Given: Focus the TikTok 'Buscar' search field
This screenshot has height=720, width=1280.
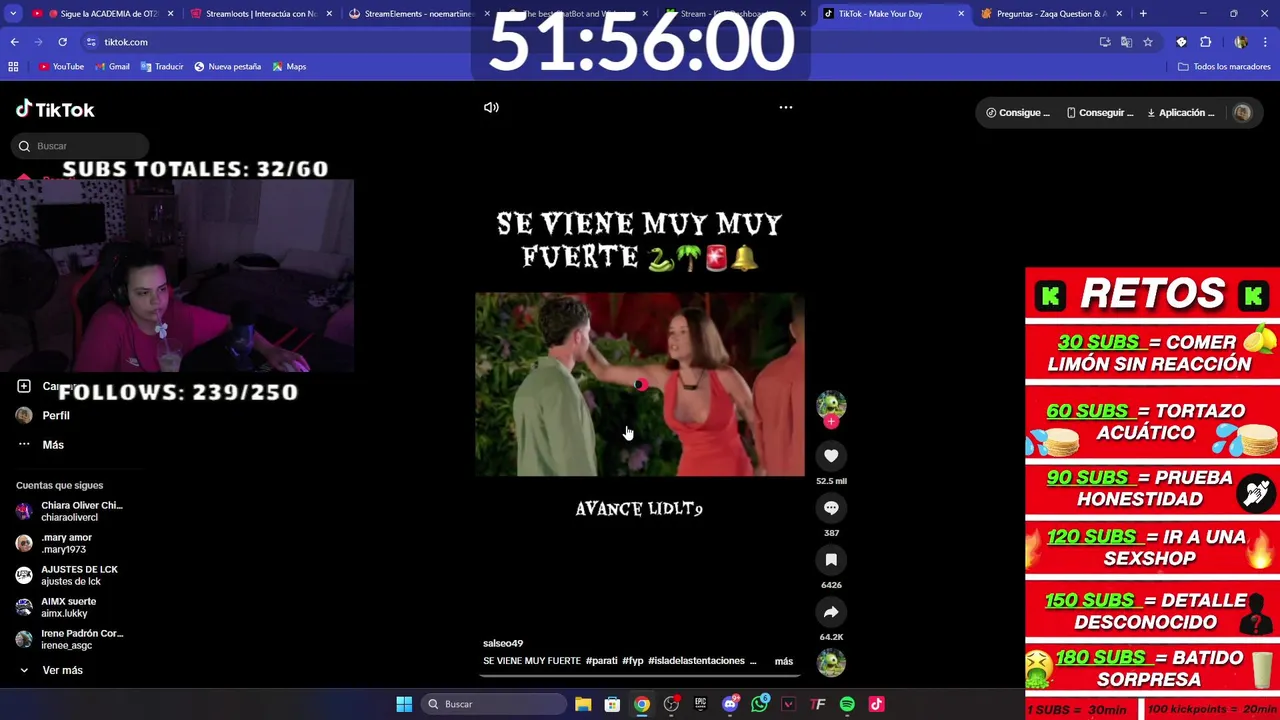Looking at the screenshot, I should 80,146.
